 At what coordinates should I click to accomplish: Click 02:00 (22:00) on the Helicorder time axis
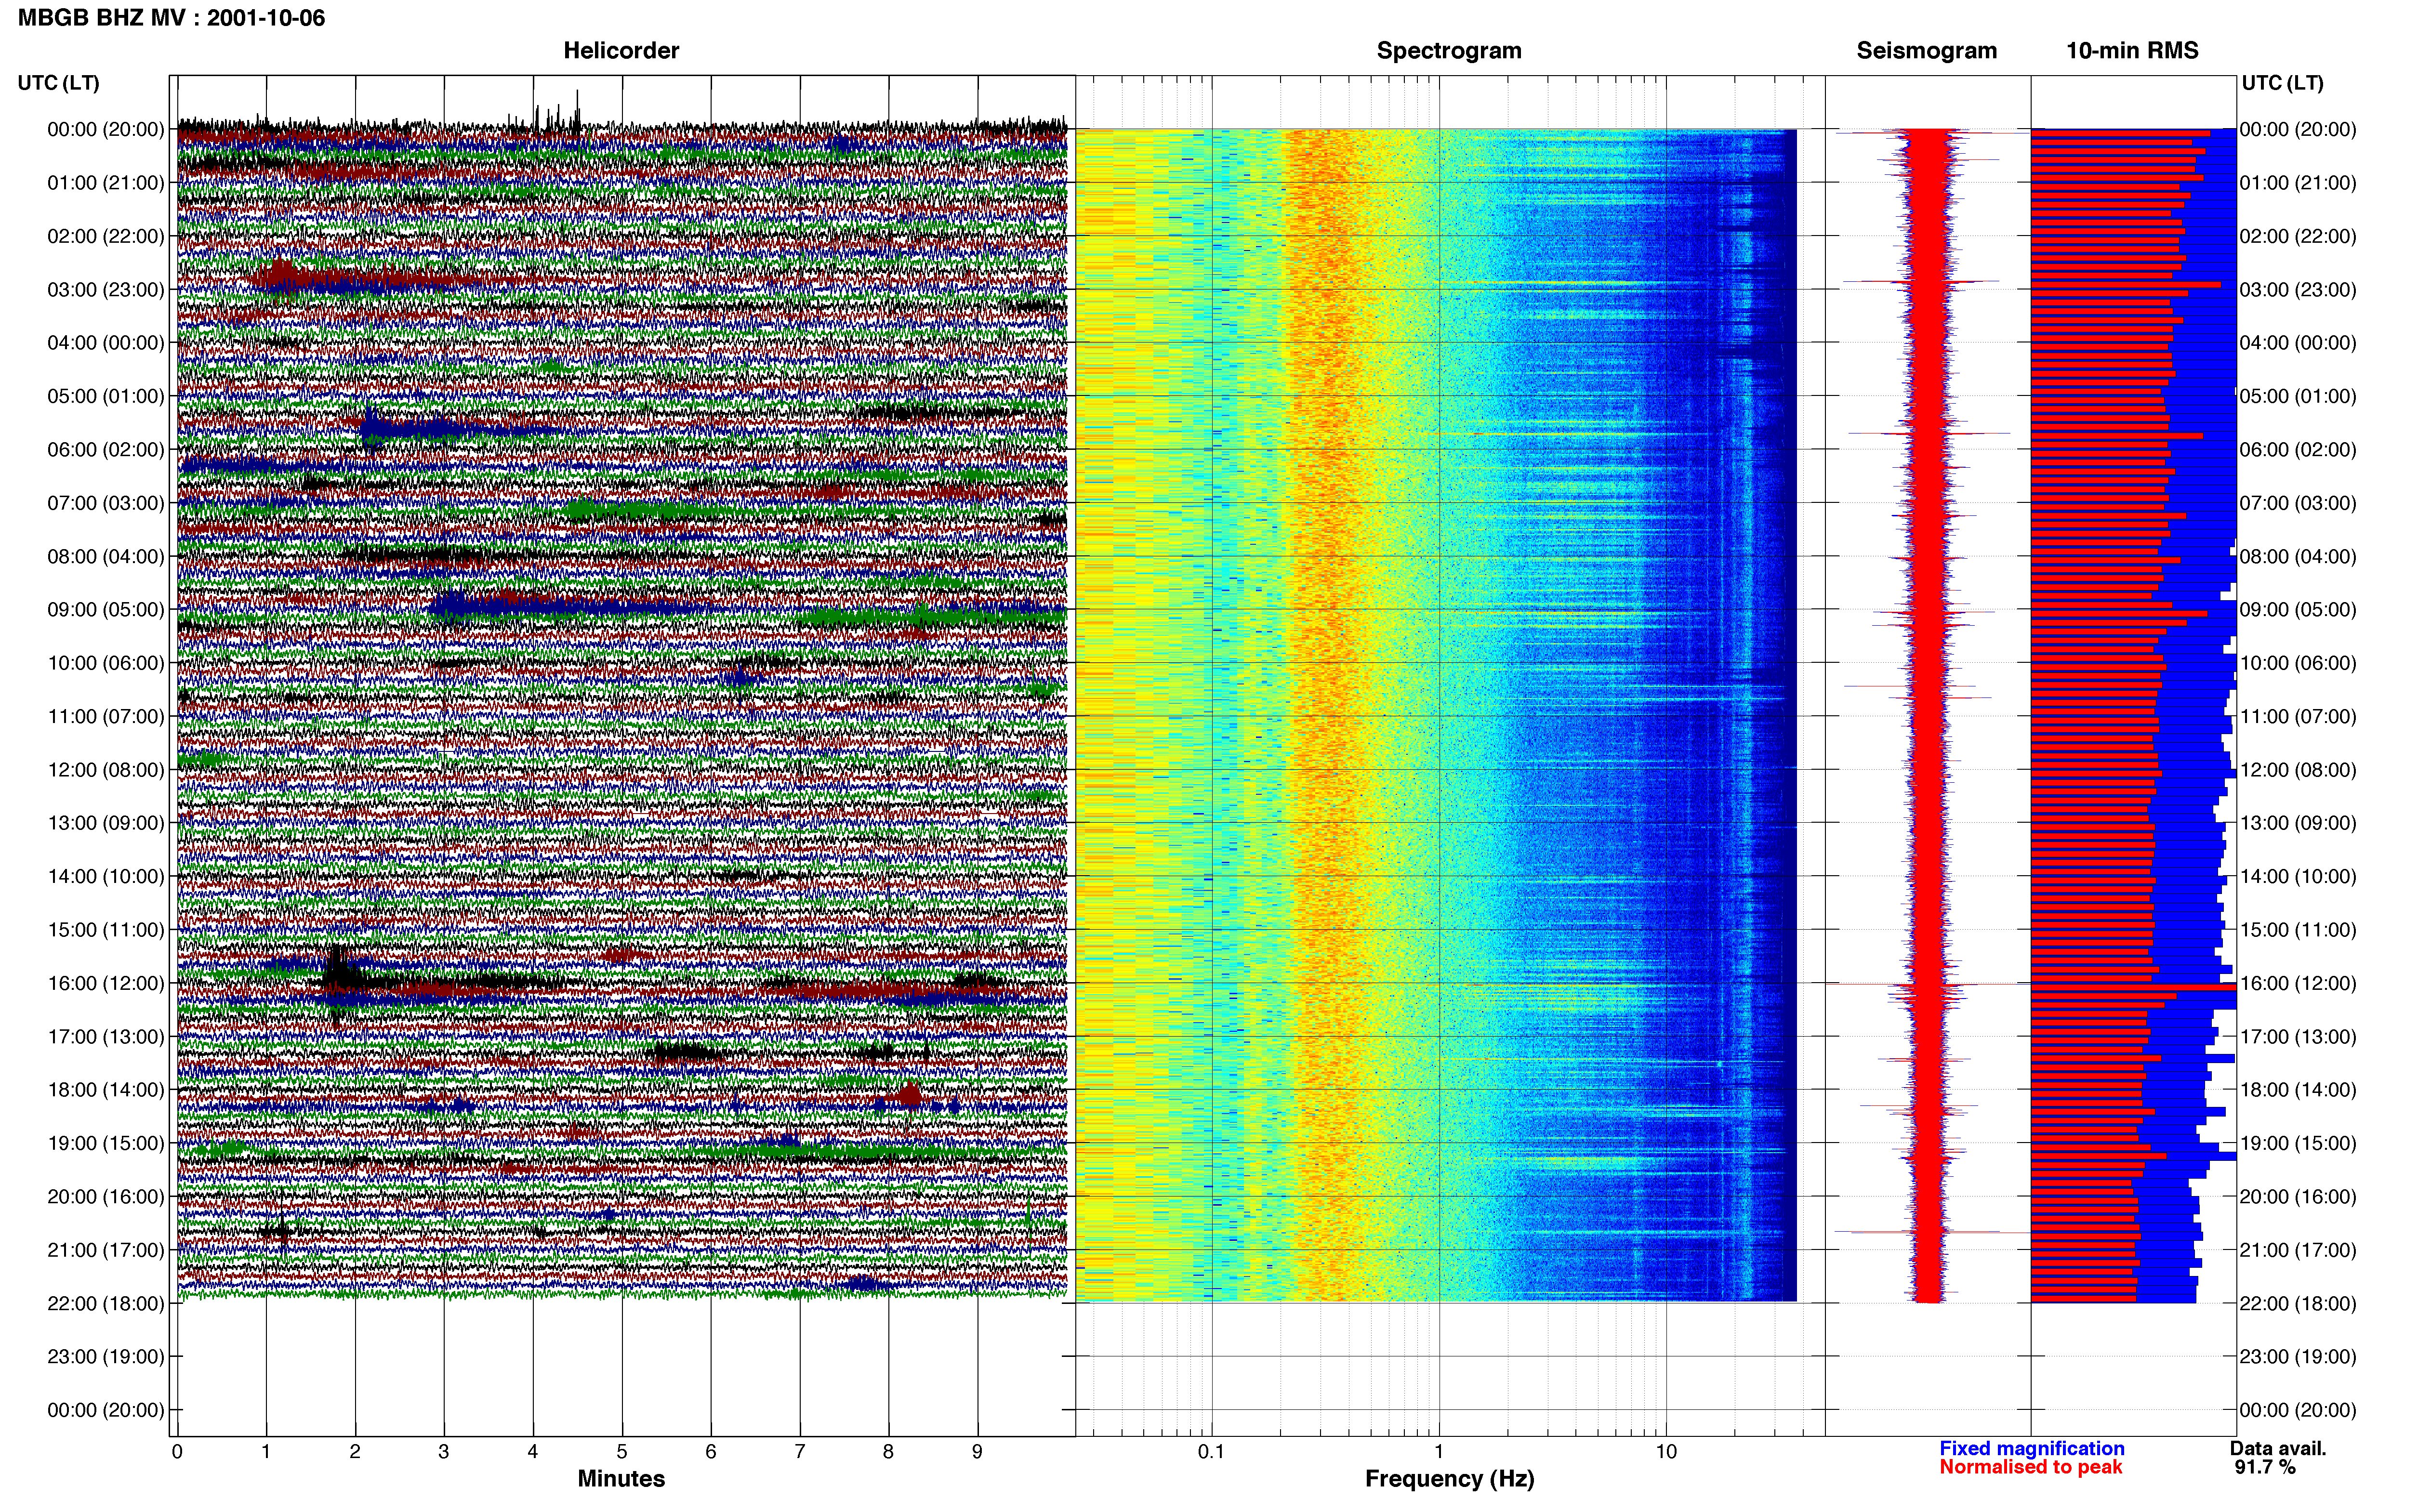(106, 236)
